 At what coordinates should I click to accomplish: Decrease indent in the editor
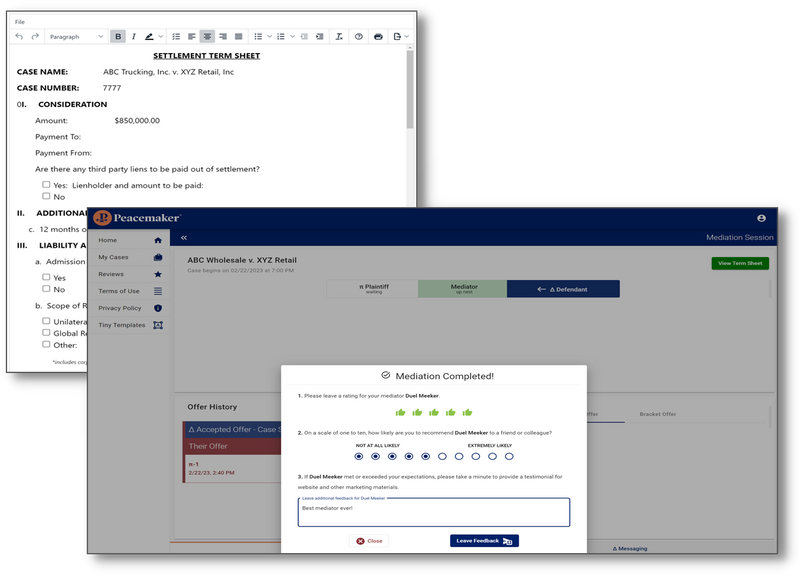(304, 36)
